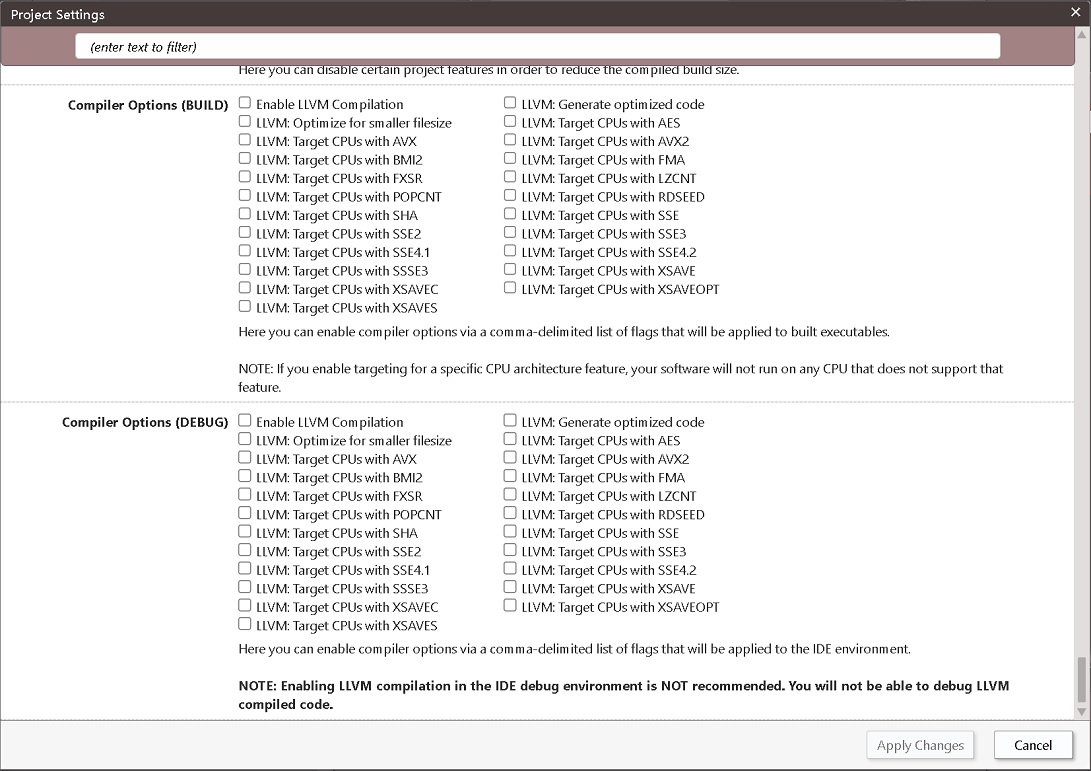Screen dimensions: 1091x771
Task: Check BUILD option LLVM: Generate optimized code
Action: click(510, 103)
